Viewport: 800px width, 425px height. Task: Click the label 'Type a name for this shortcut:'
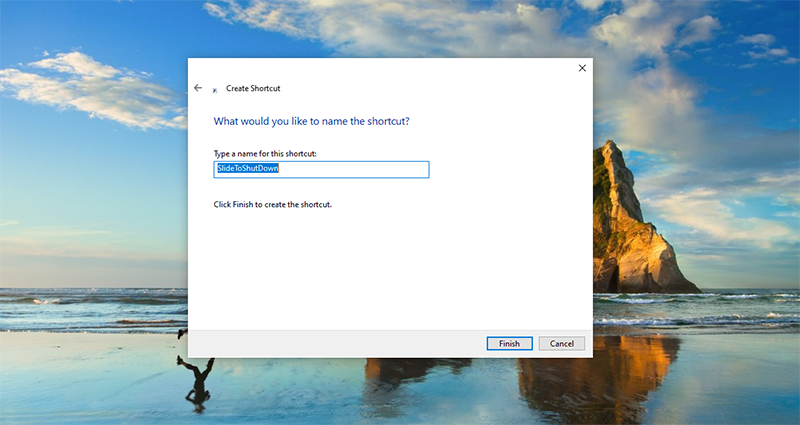tap(265, 154)
